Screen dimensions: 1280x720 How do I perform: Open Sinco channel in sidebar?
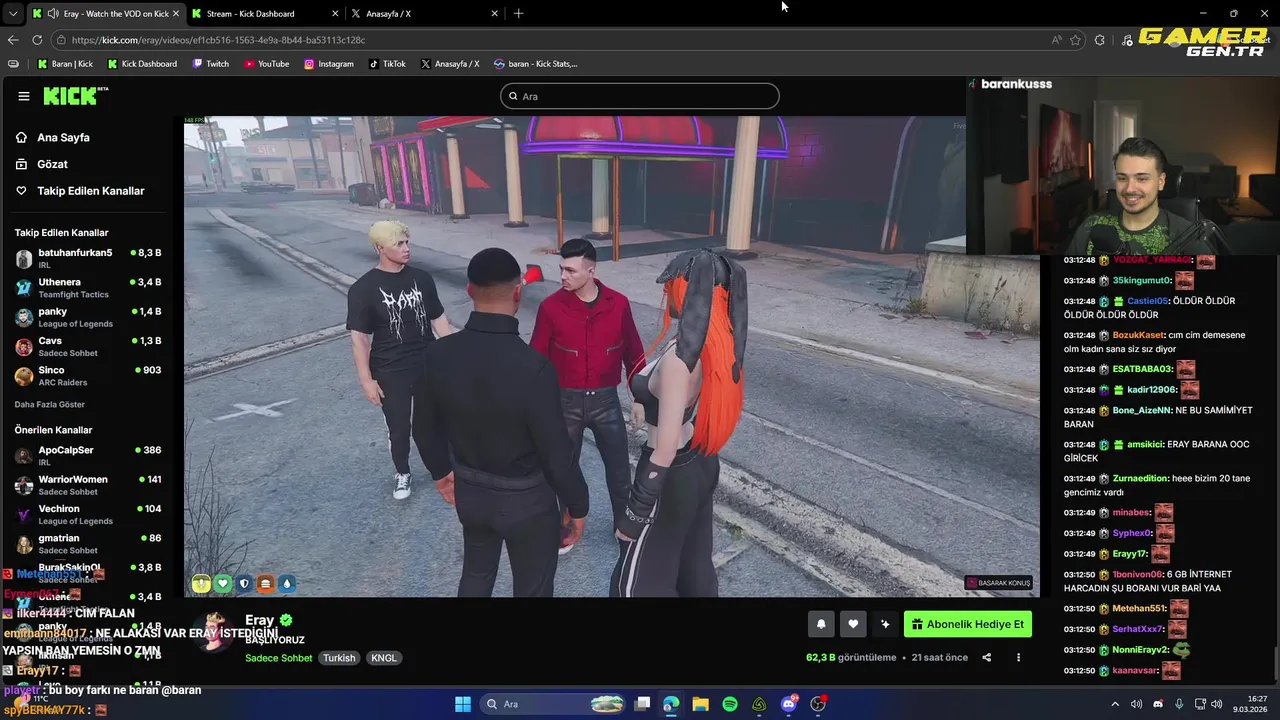point(87,376)
